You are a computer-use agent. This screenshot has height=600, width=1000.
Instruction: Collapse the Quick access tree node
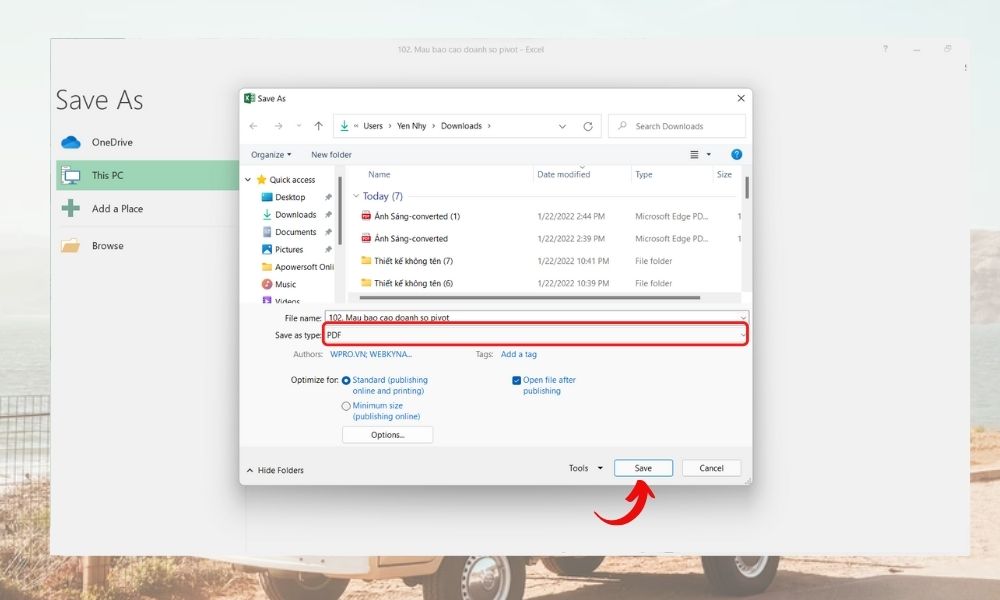[248, 180]
